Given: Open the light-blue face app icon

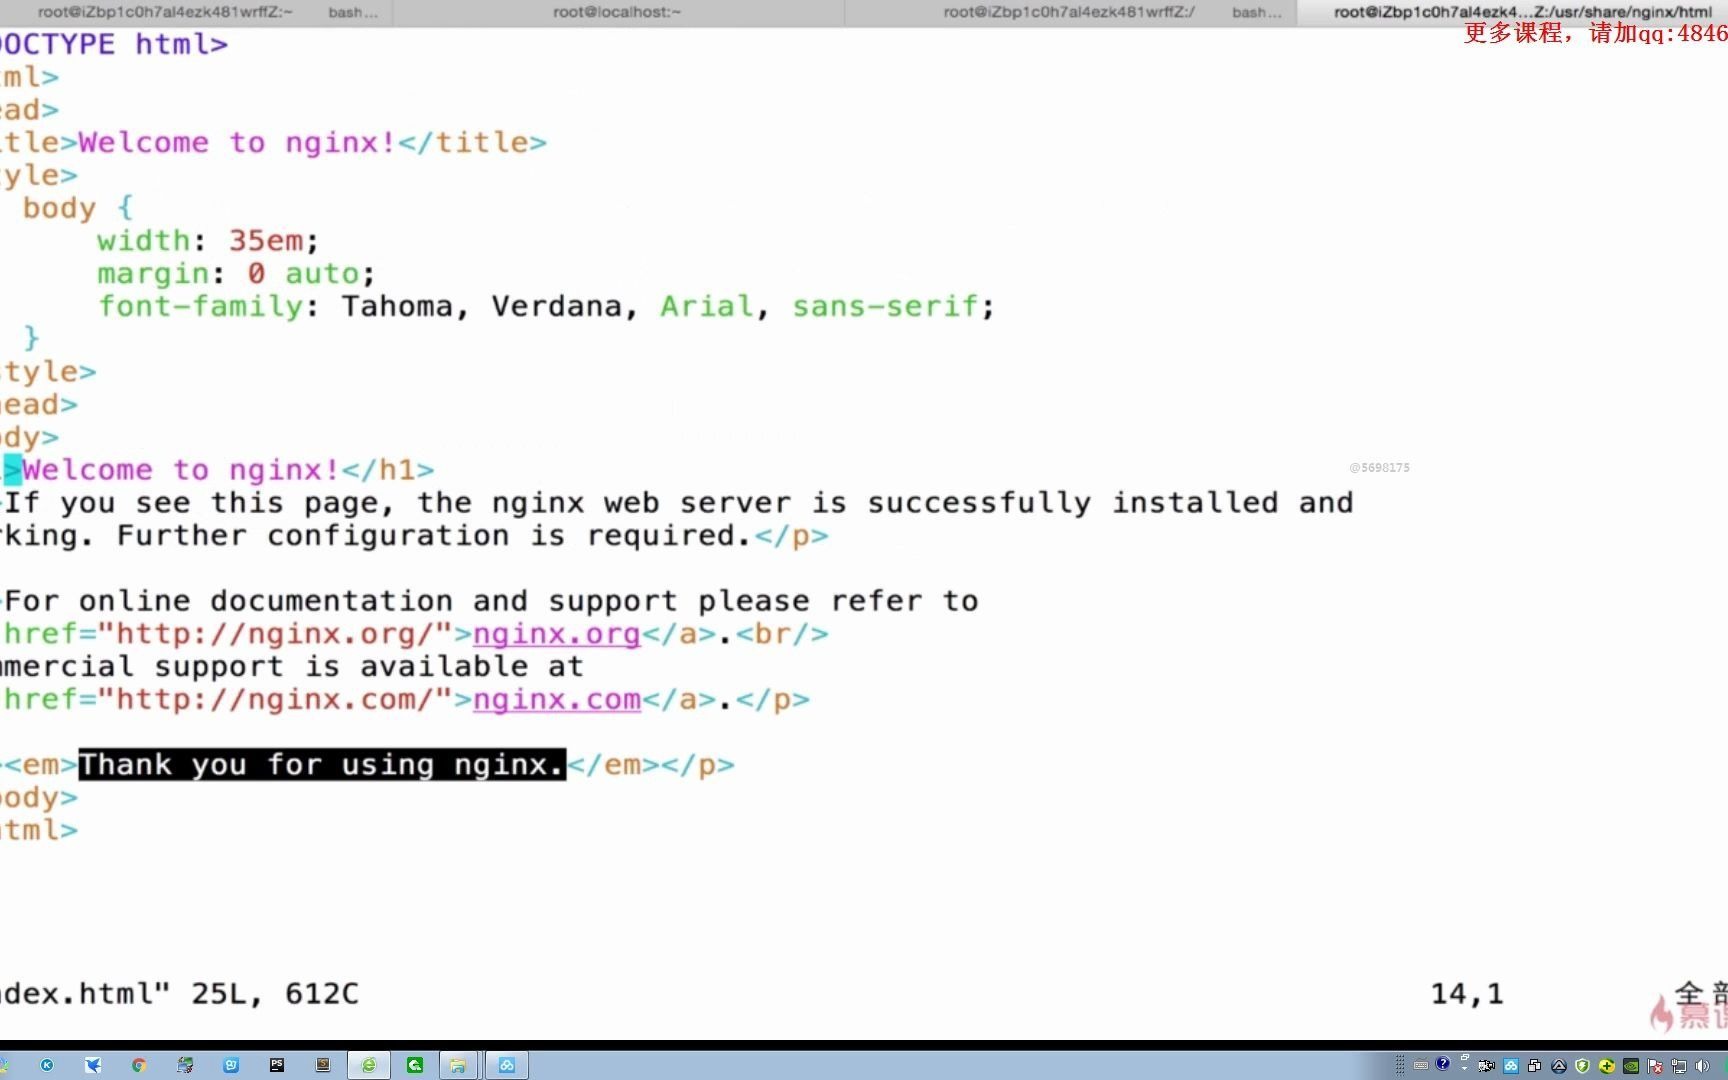Looking at the screenshot, I should (x=231, y=1065).
